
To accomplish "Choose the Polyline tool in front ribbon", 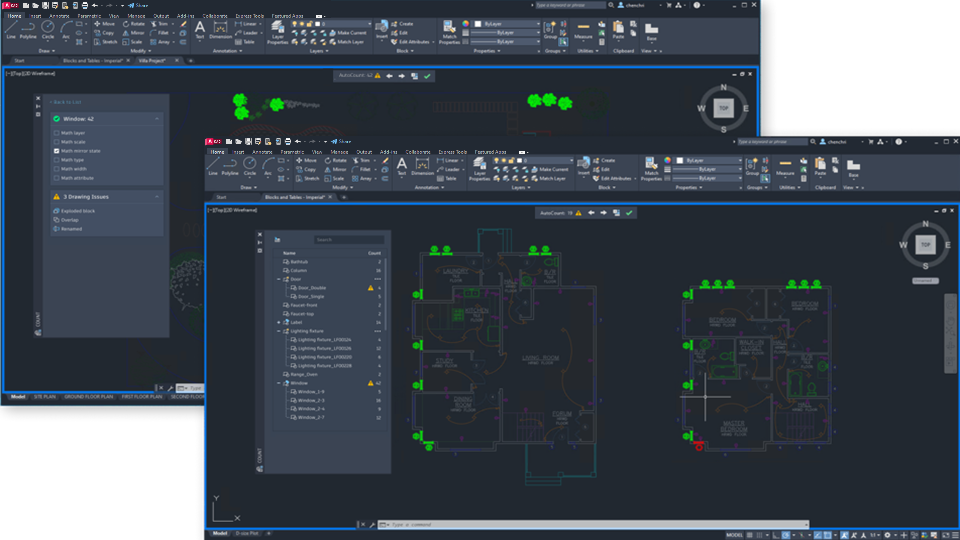I will (230, 166).
